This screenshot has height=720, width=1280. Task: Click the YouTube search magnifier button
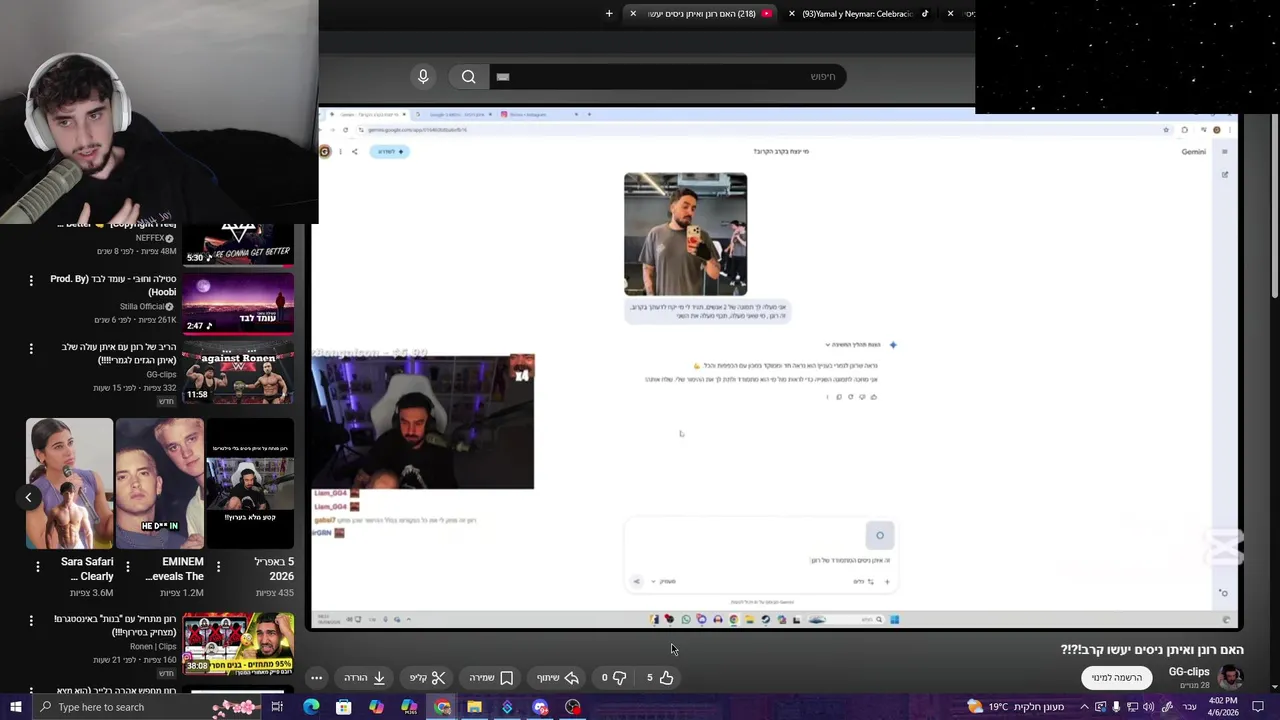[468, 77]
